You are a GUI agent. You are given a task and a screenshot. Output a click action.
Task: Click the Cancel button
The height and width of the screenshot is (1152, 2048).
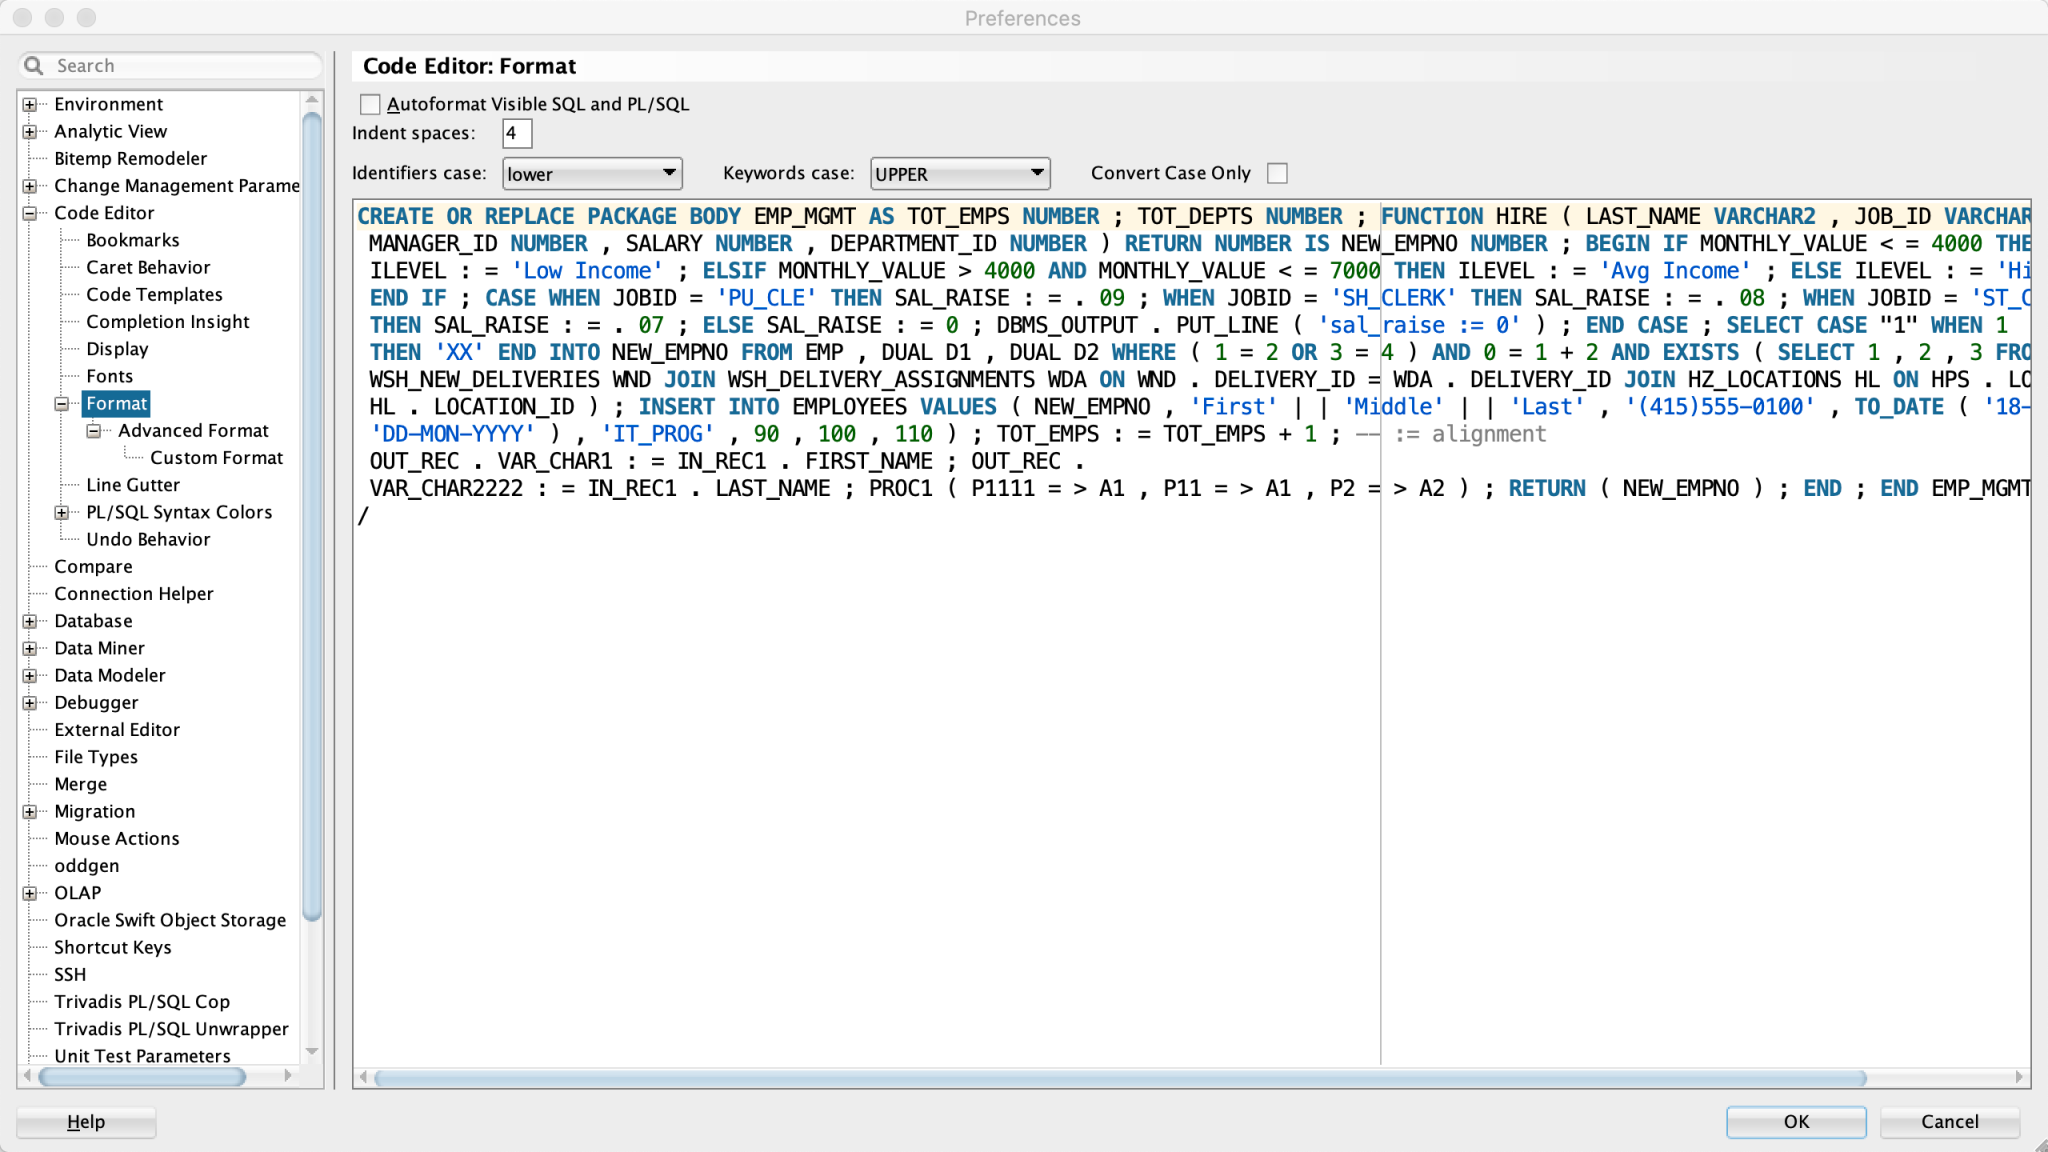coord(1947,1121)
